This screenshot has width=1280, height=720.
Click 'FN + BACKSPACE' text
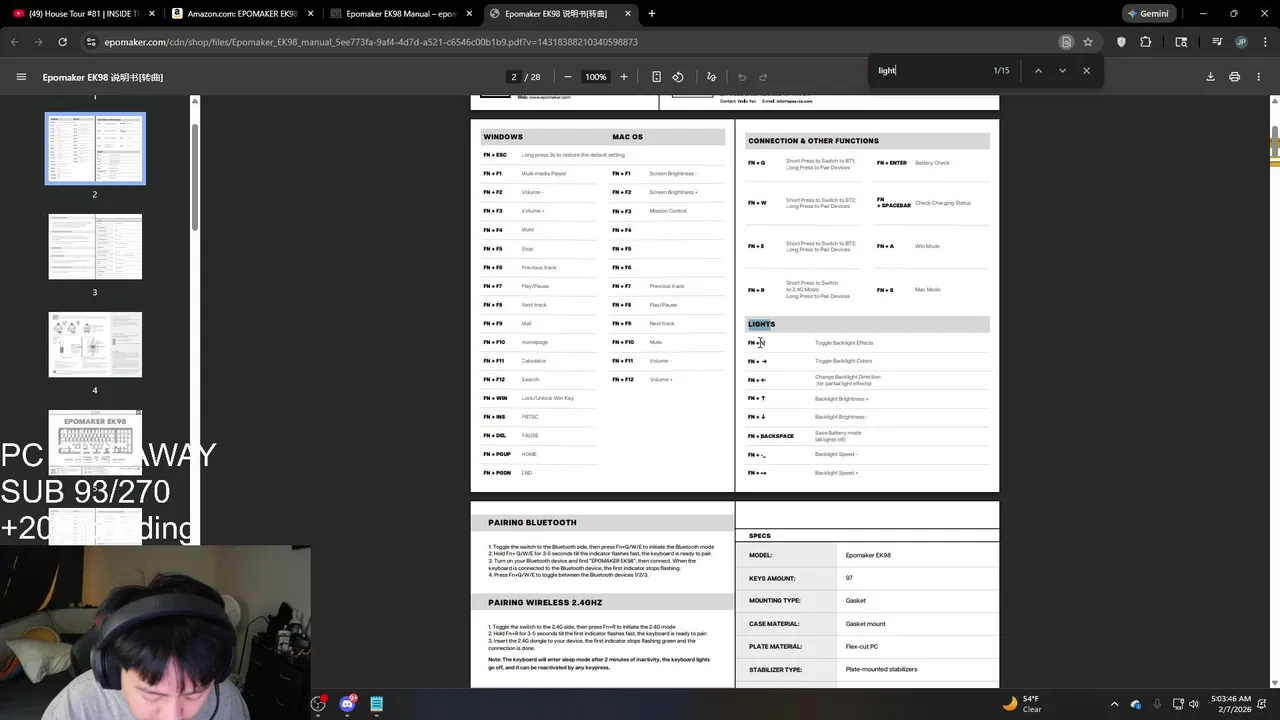[771, 436]
